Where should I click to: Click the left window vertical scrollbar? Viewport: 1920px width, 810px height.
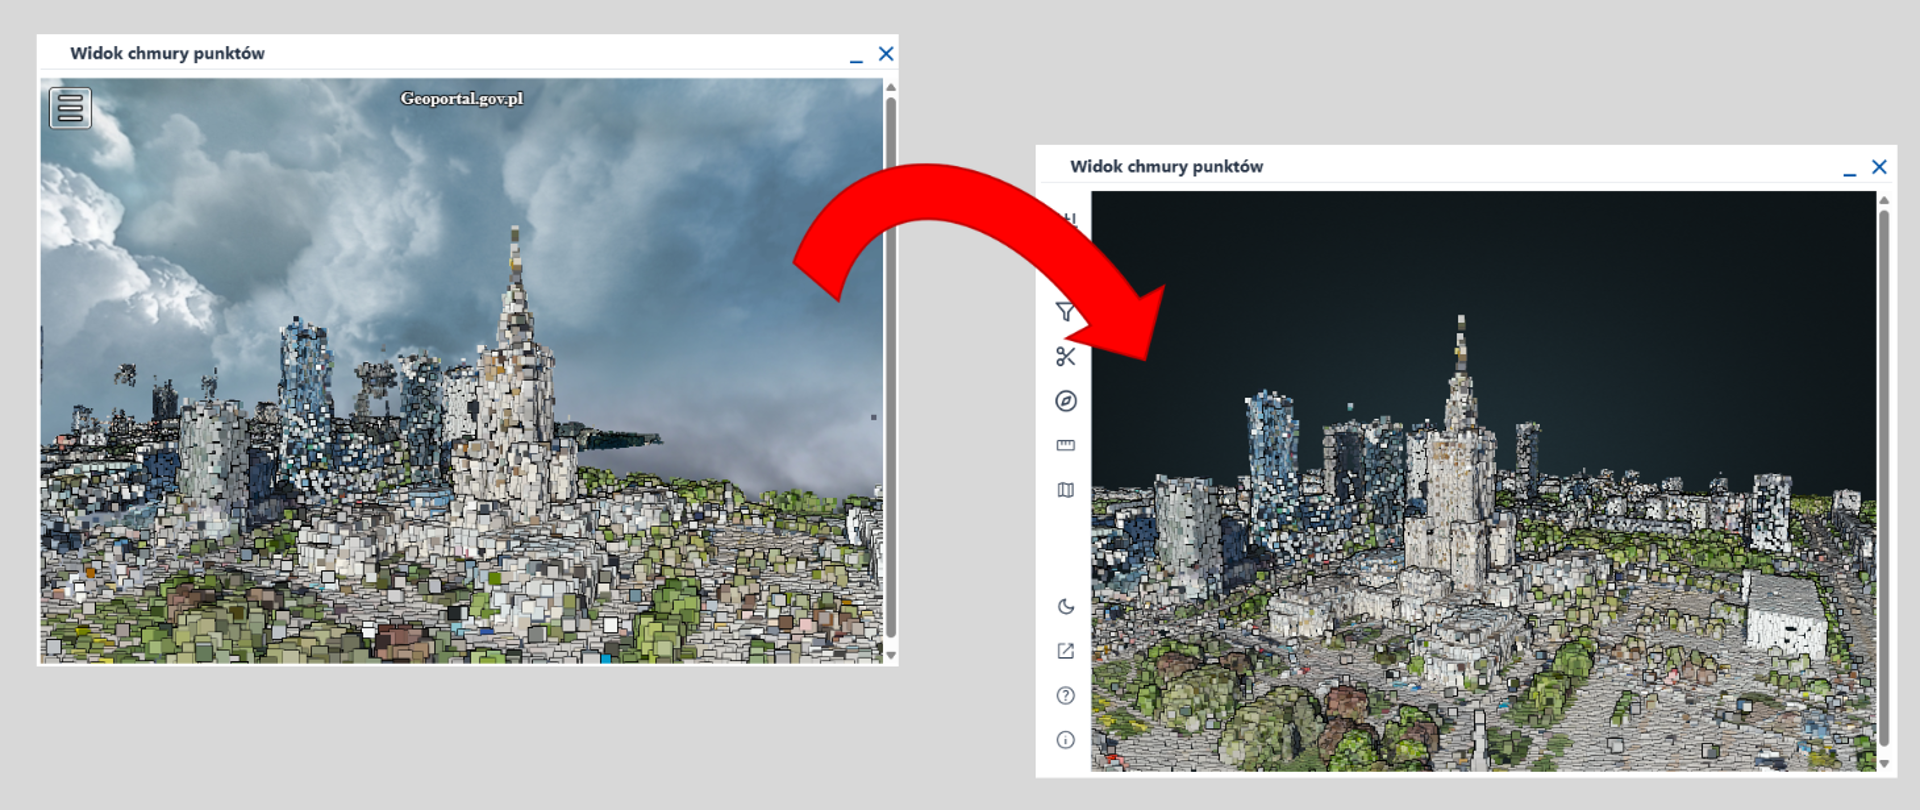(x=890, y=366)
